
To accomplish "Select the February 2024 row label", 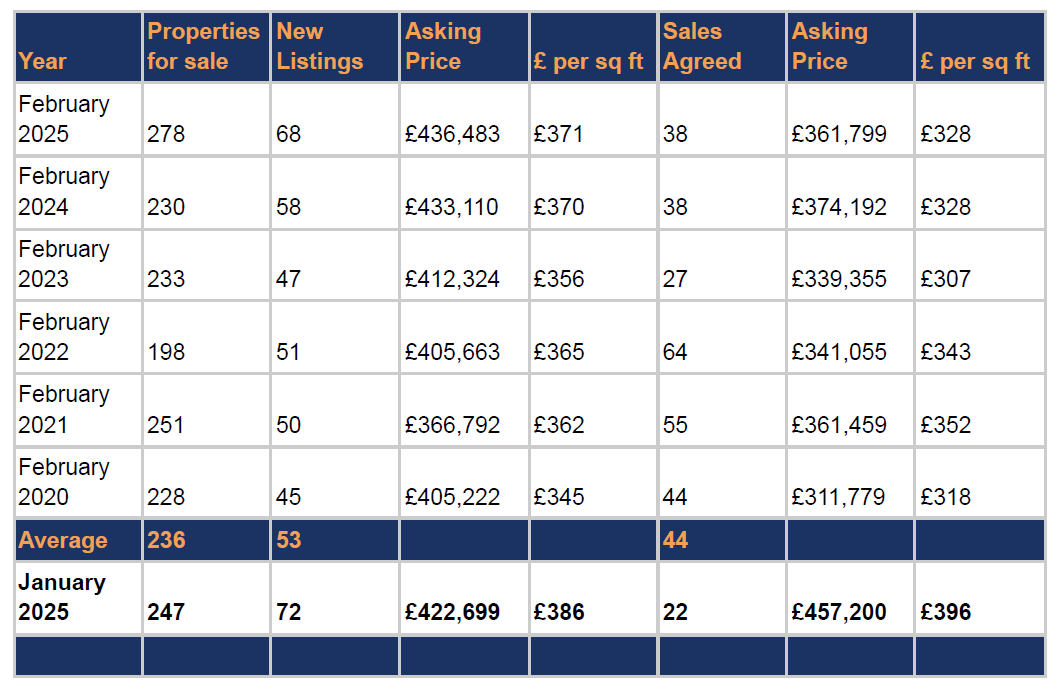I will click(64, 191).
